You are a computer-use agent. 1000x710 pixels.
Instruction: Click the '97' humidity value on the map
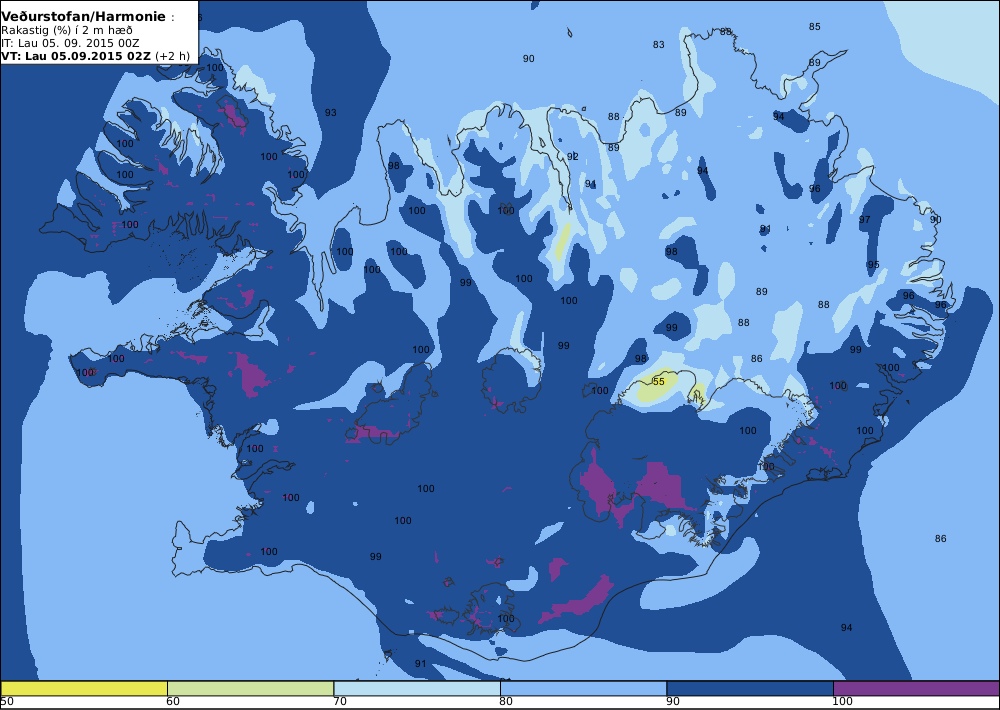coord(865,219)
